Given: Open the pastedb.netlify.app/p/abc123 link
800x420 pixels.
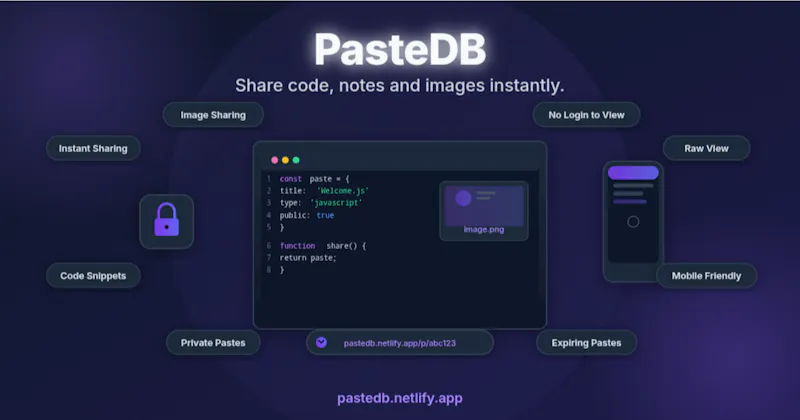Looking at the screenshot, I should coord(399,343).
